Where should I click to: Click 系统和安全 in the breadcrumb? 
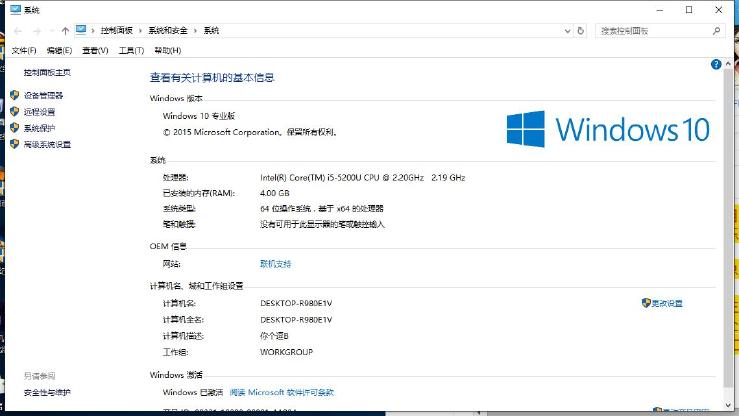coord(168,31)
